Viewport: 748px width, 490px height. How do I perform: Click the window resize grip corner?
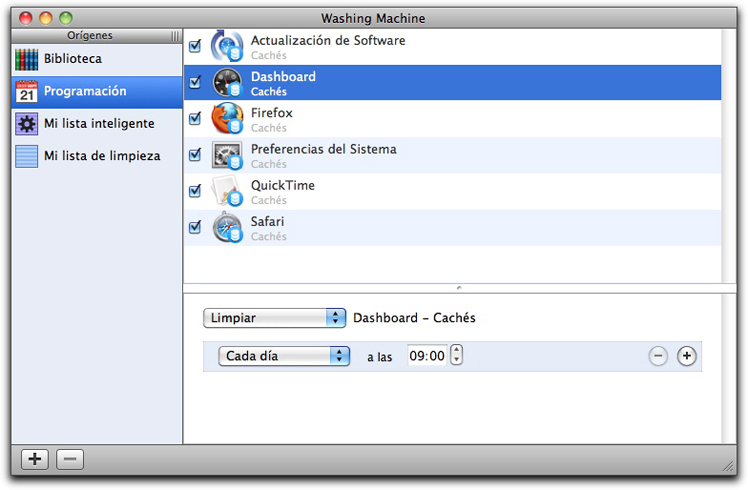pyautogui.click(x=728, y=466)
